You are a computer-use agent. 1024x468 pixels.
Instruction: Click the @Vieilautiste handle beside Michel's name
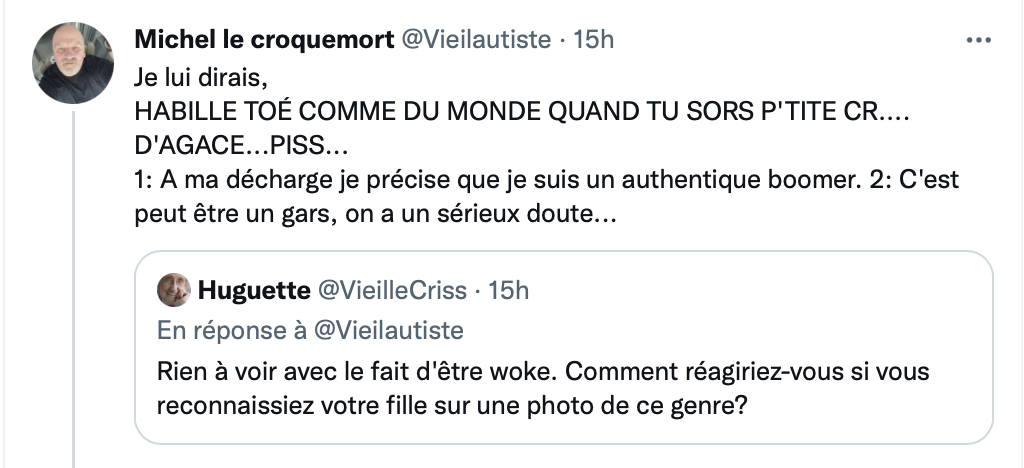tap(476, 40)
